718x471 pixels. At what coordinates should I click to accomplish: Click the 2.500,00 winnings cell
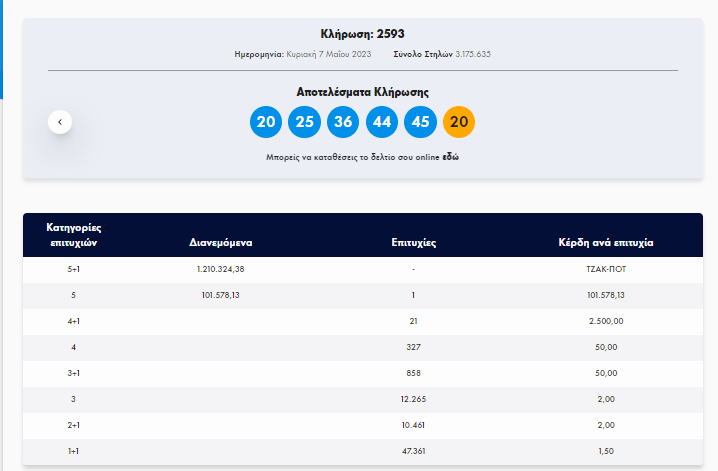coord(606,321)
